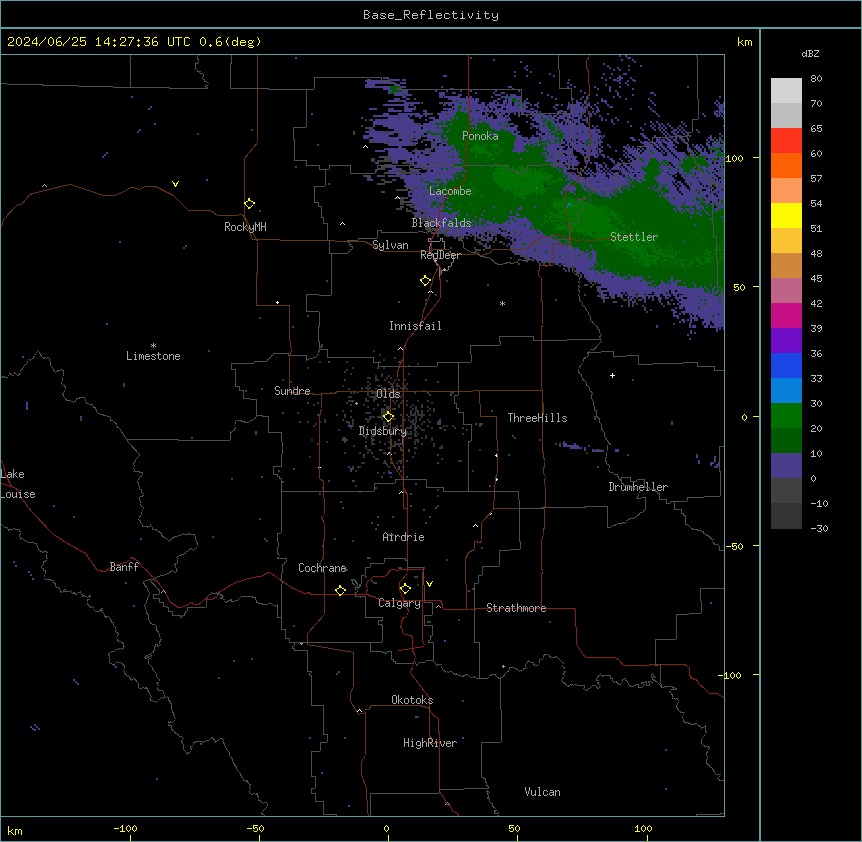Click the Airdrie city label
The width and height of the screenshot is (862, 842).
pyautogui.click(x=403, y=537)
